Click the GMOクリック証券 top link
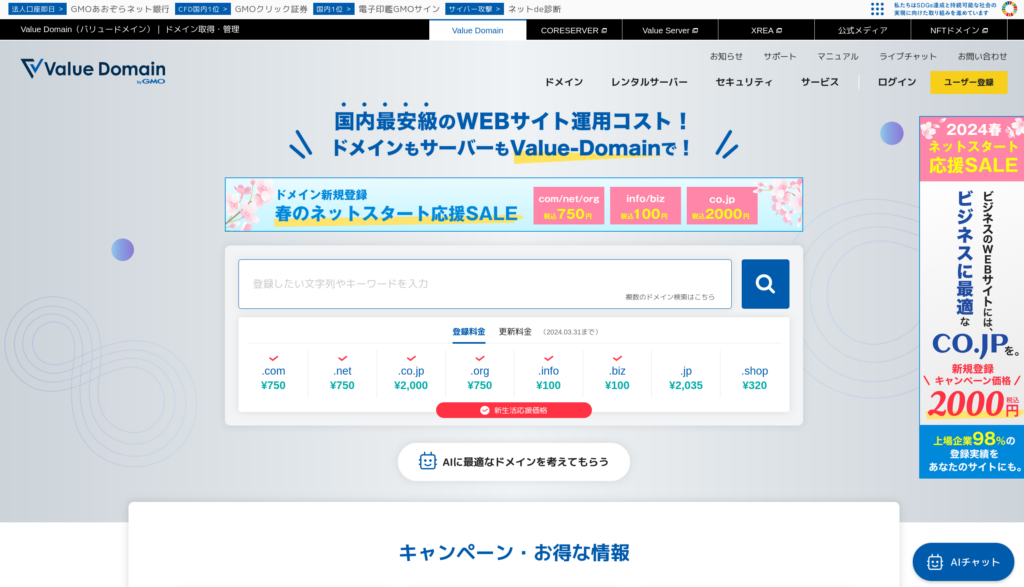This screenshot has height=587, width=1024. coord(271,9)
